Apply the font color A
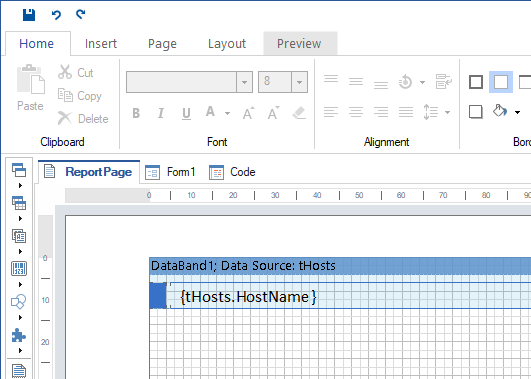This screenshot has height=379, width=531. point(210,112)
